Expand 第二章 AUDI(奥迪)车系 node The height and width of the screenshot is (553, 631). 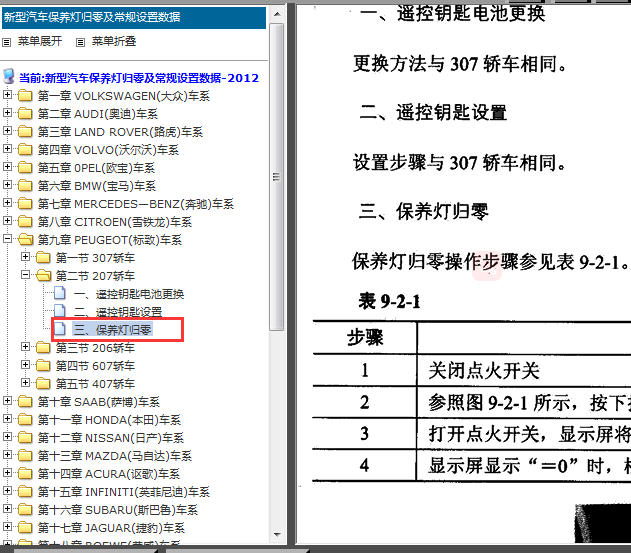pyautogui.click(x=7, y=113)
